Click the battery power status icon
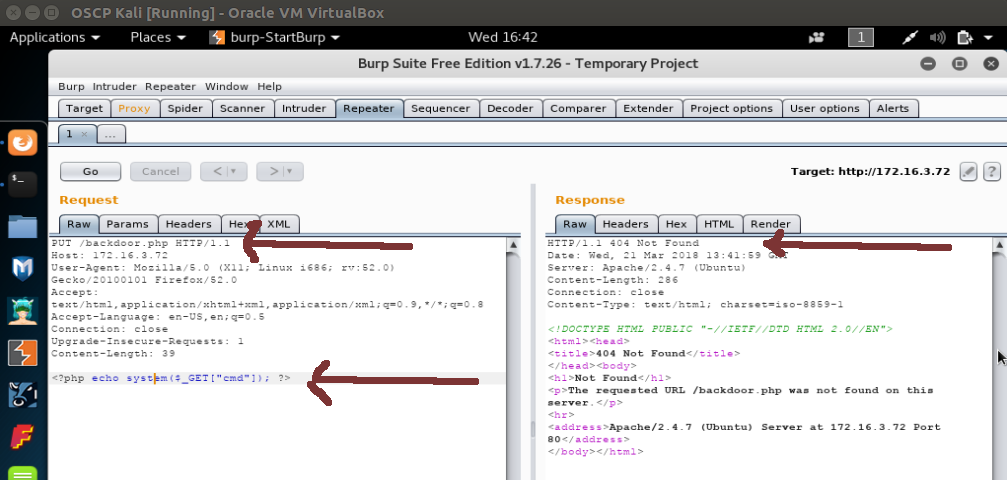This screenshot has height=480, width=1007. 965,37
